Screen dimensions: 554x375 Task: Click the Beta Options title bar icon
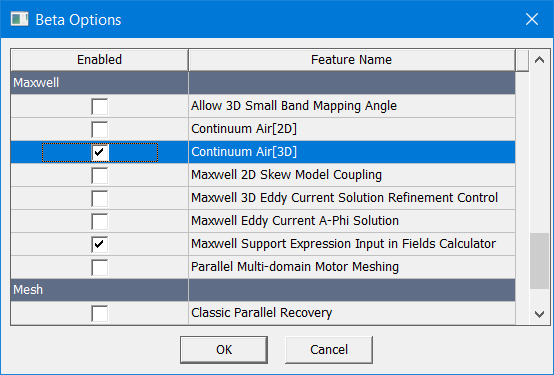pyautogui.click(x=19, y=19)
